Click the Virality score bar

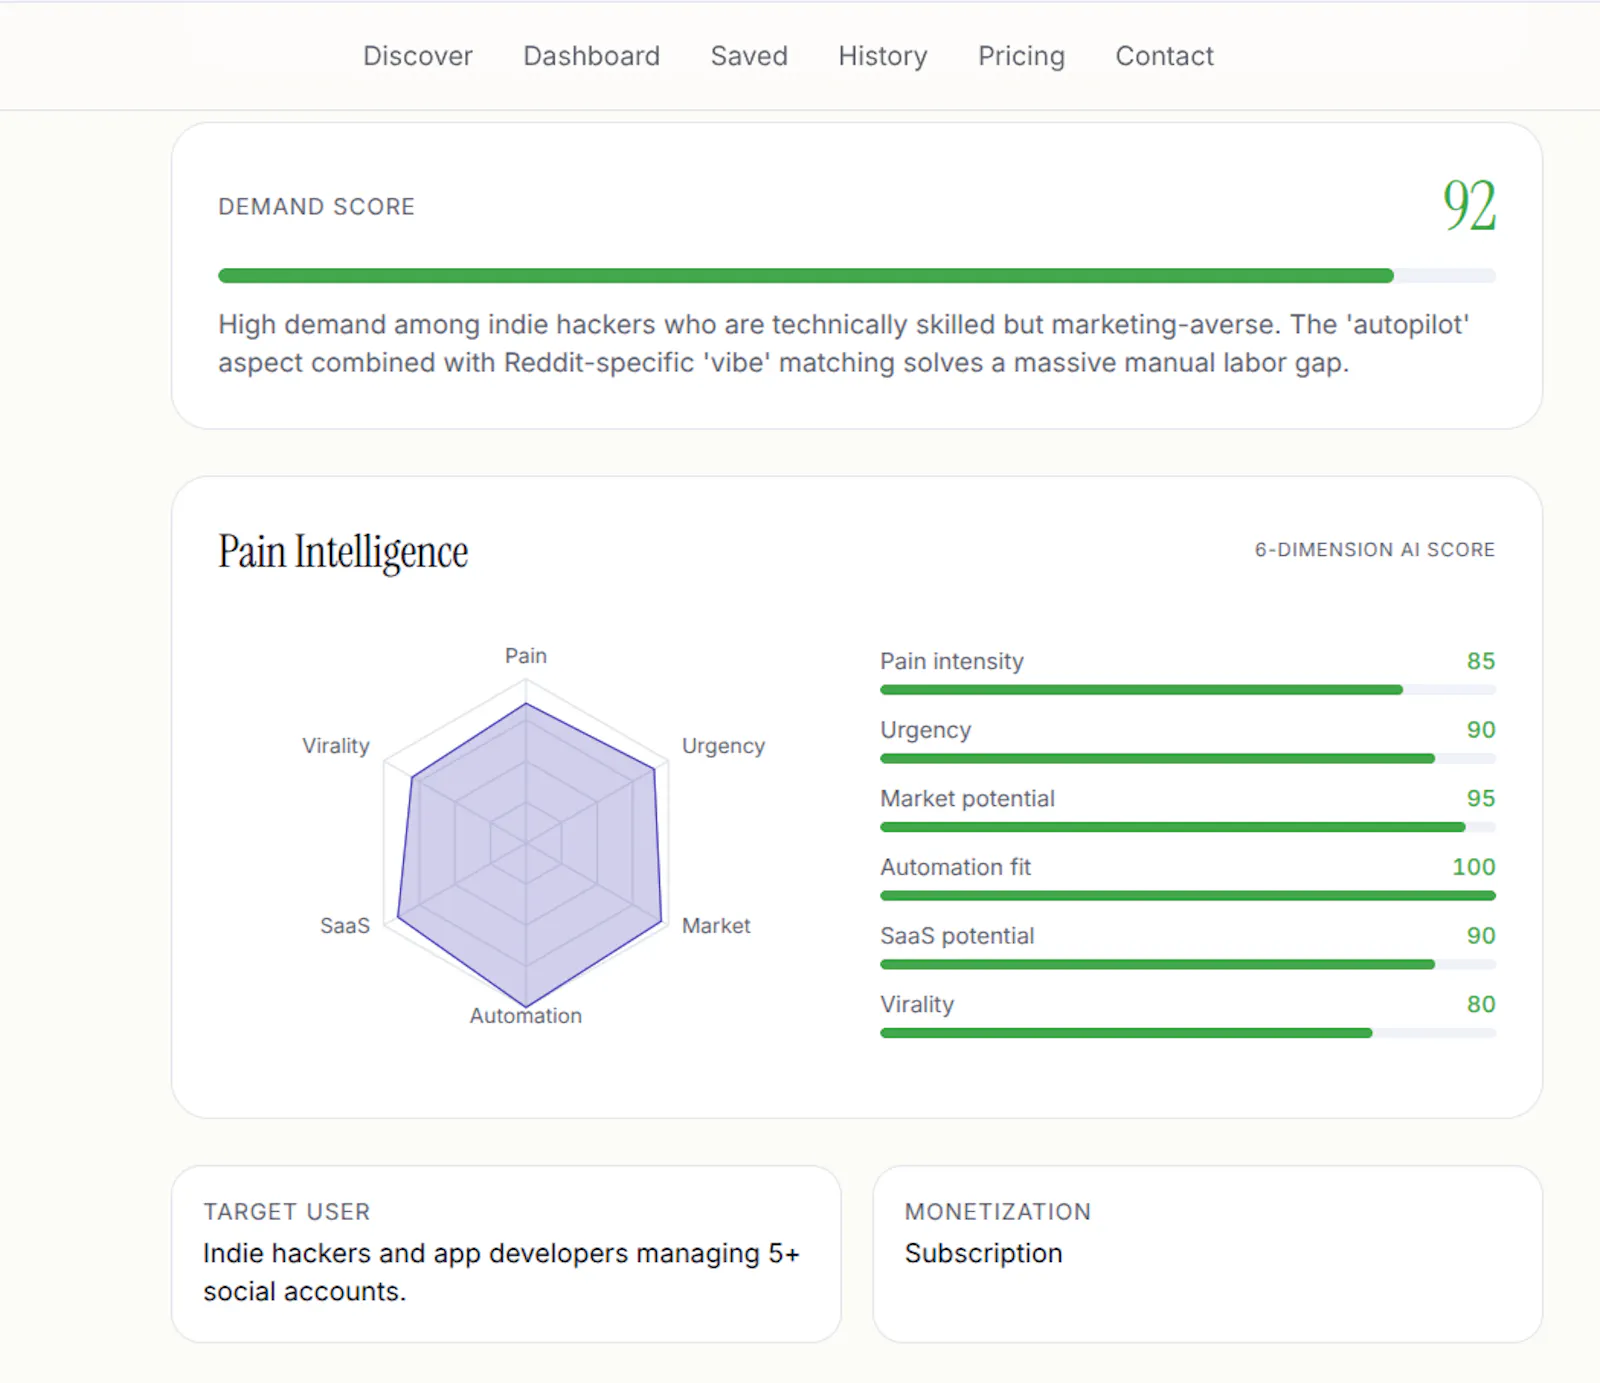click(x=1188, y=1033)
